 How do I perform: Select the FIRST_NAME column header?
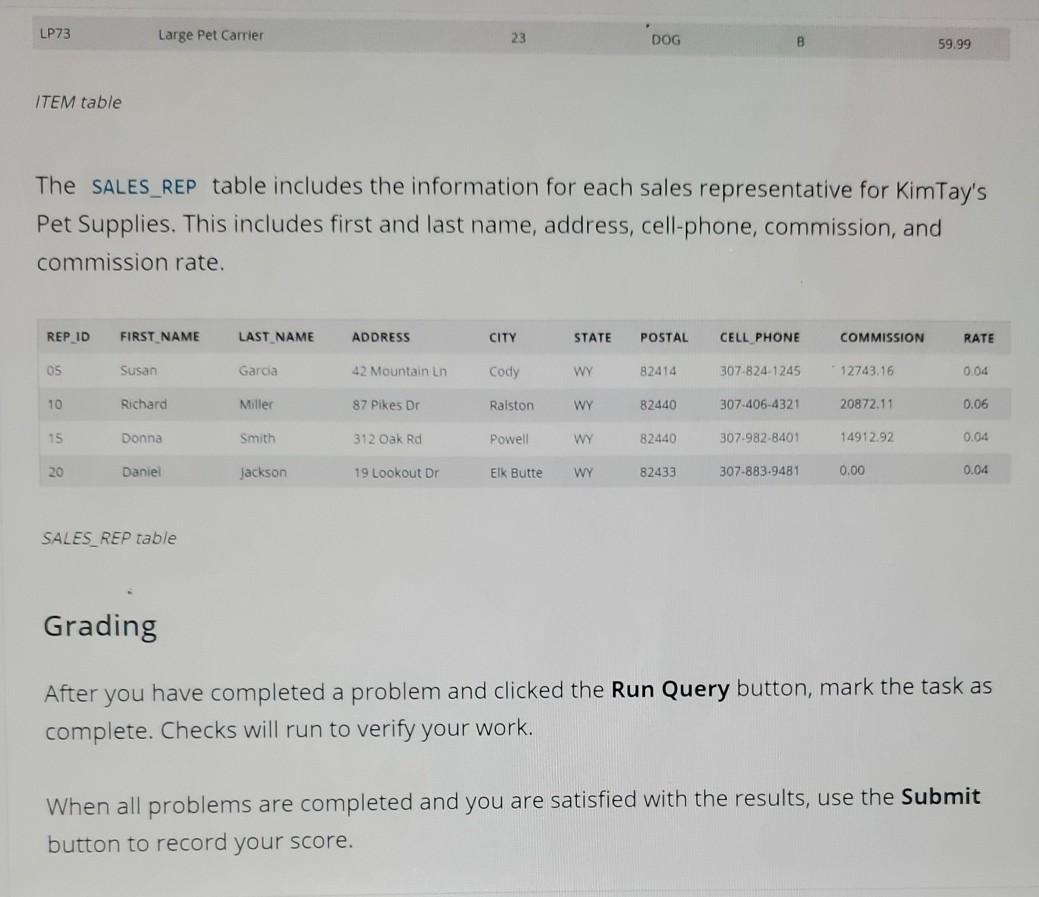(160, 337)
